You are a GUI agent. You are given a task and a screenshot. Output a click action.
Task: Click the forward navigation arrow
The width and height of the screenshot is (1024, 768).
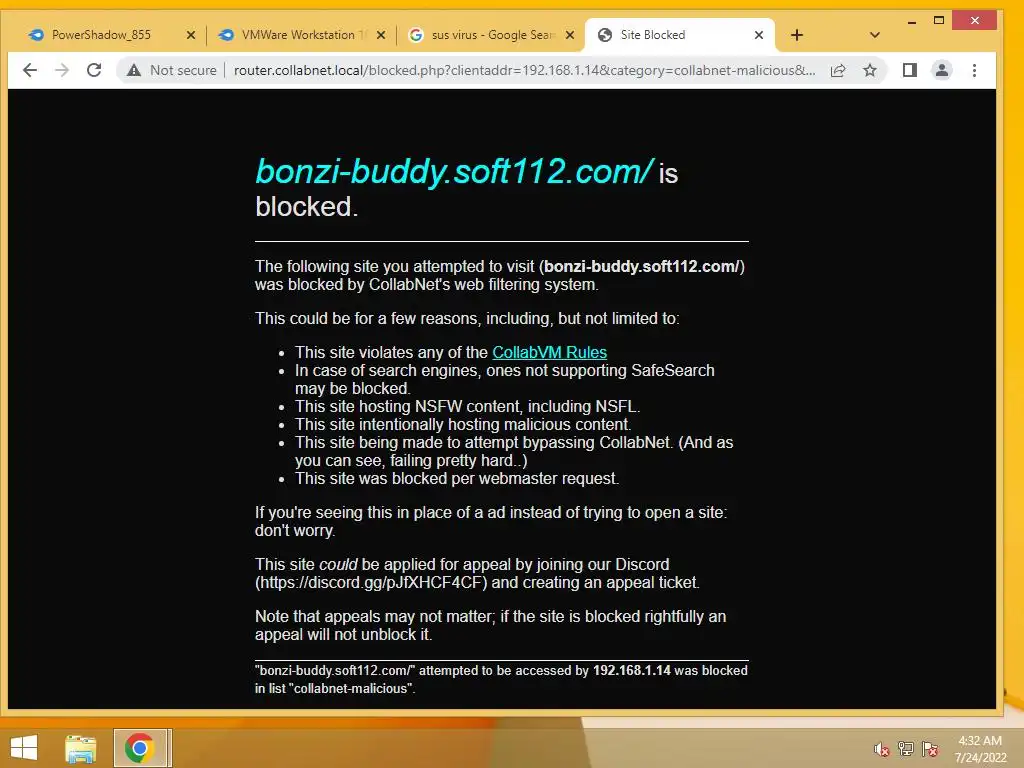pos(62,71)
